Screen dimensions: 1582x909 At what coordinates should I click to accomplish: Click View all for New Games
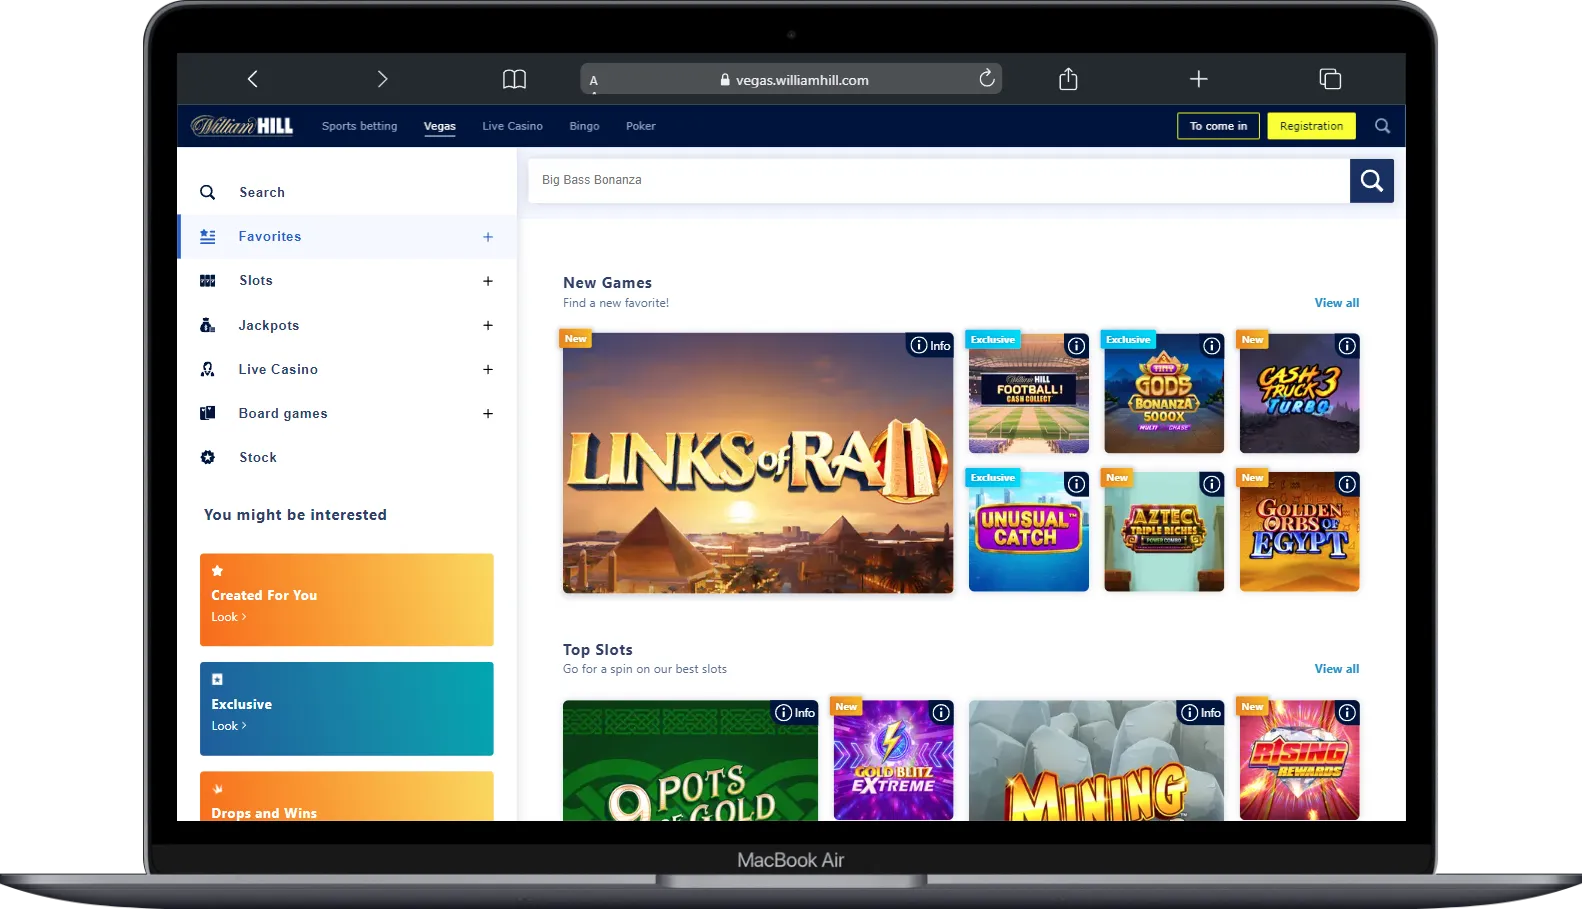click(x=1336, y=303)
